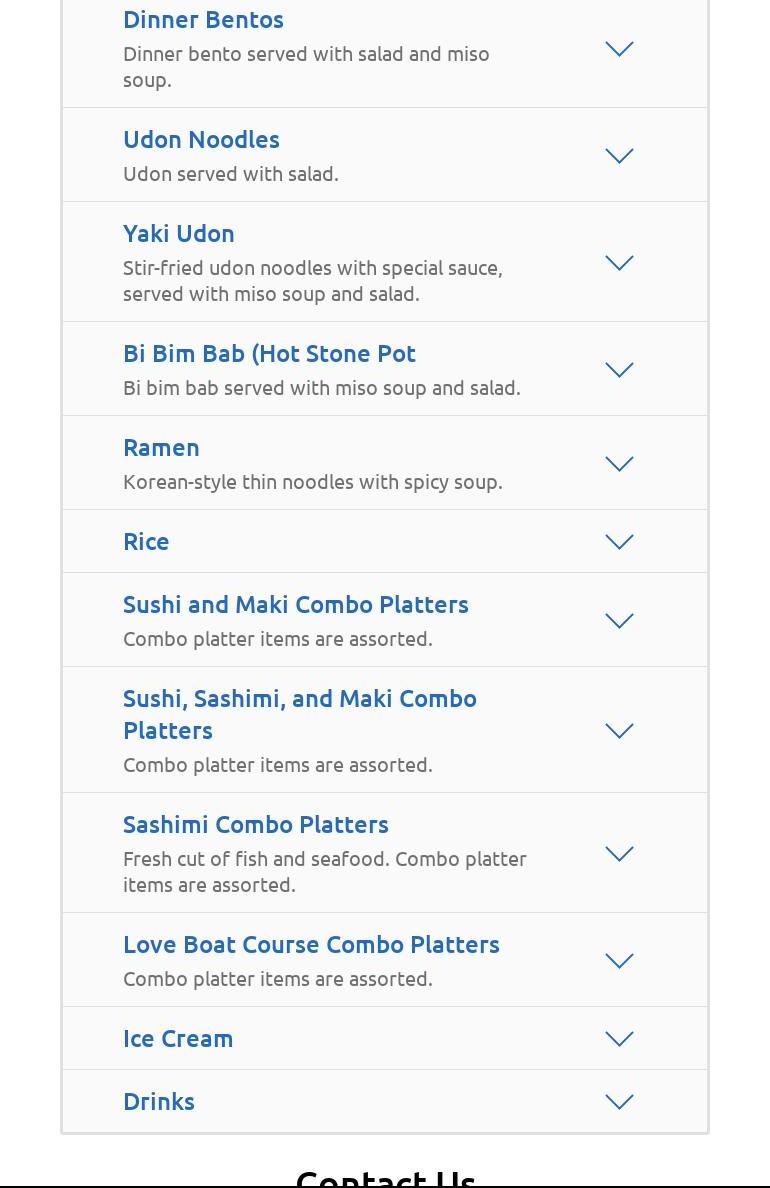
Task: Expand the Ice Cream chevron
Action: [619, 1039]
